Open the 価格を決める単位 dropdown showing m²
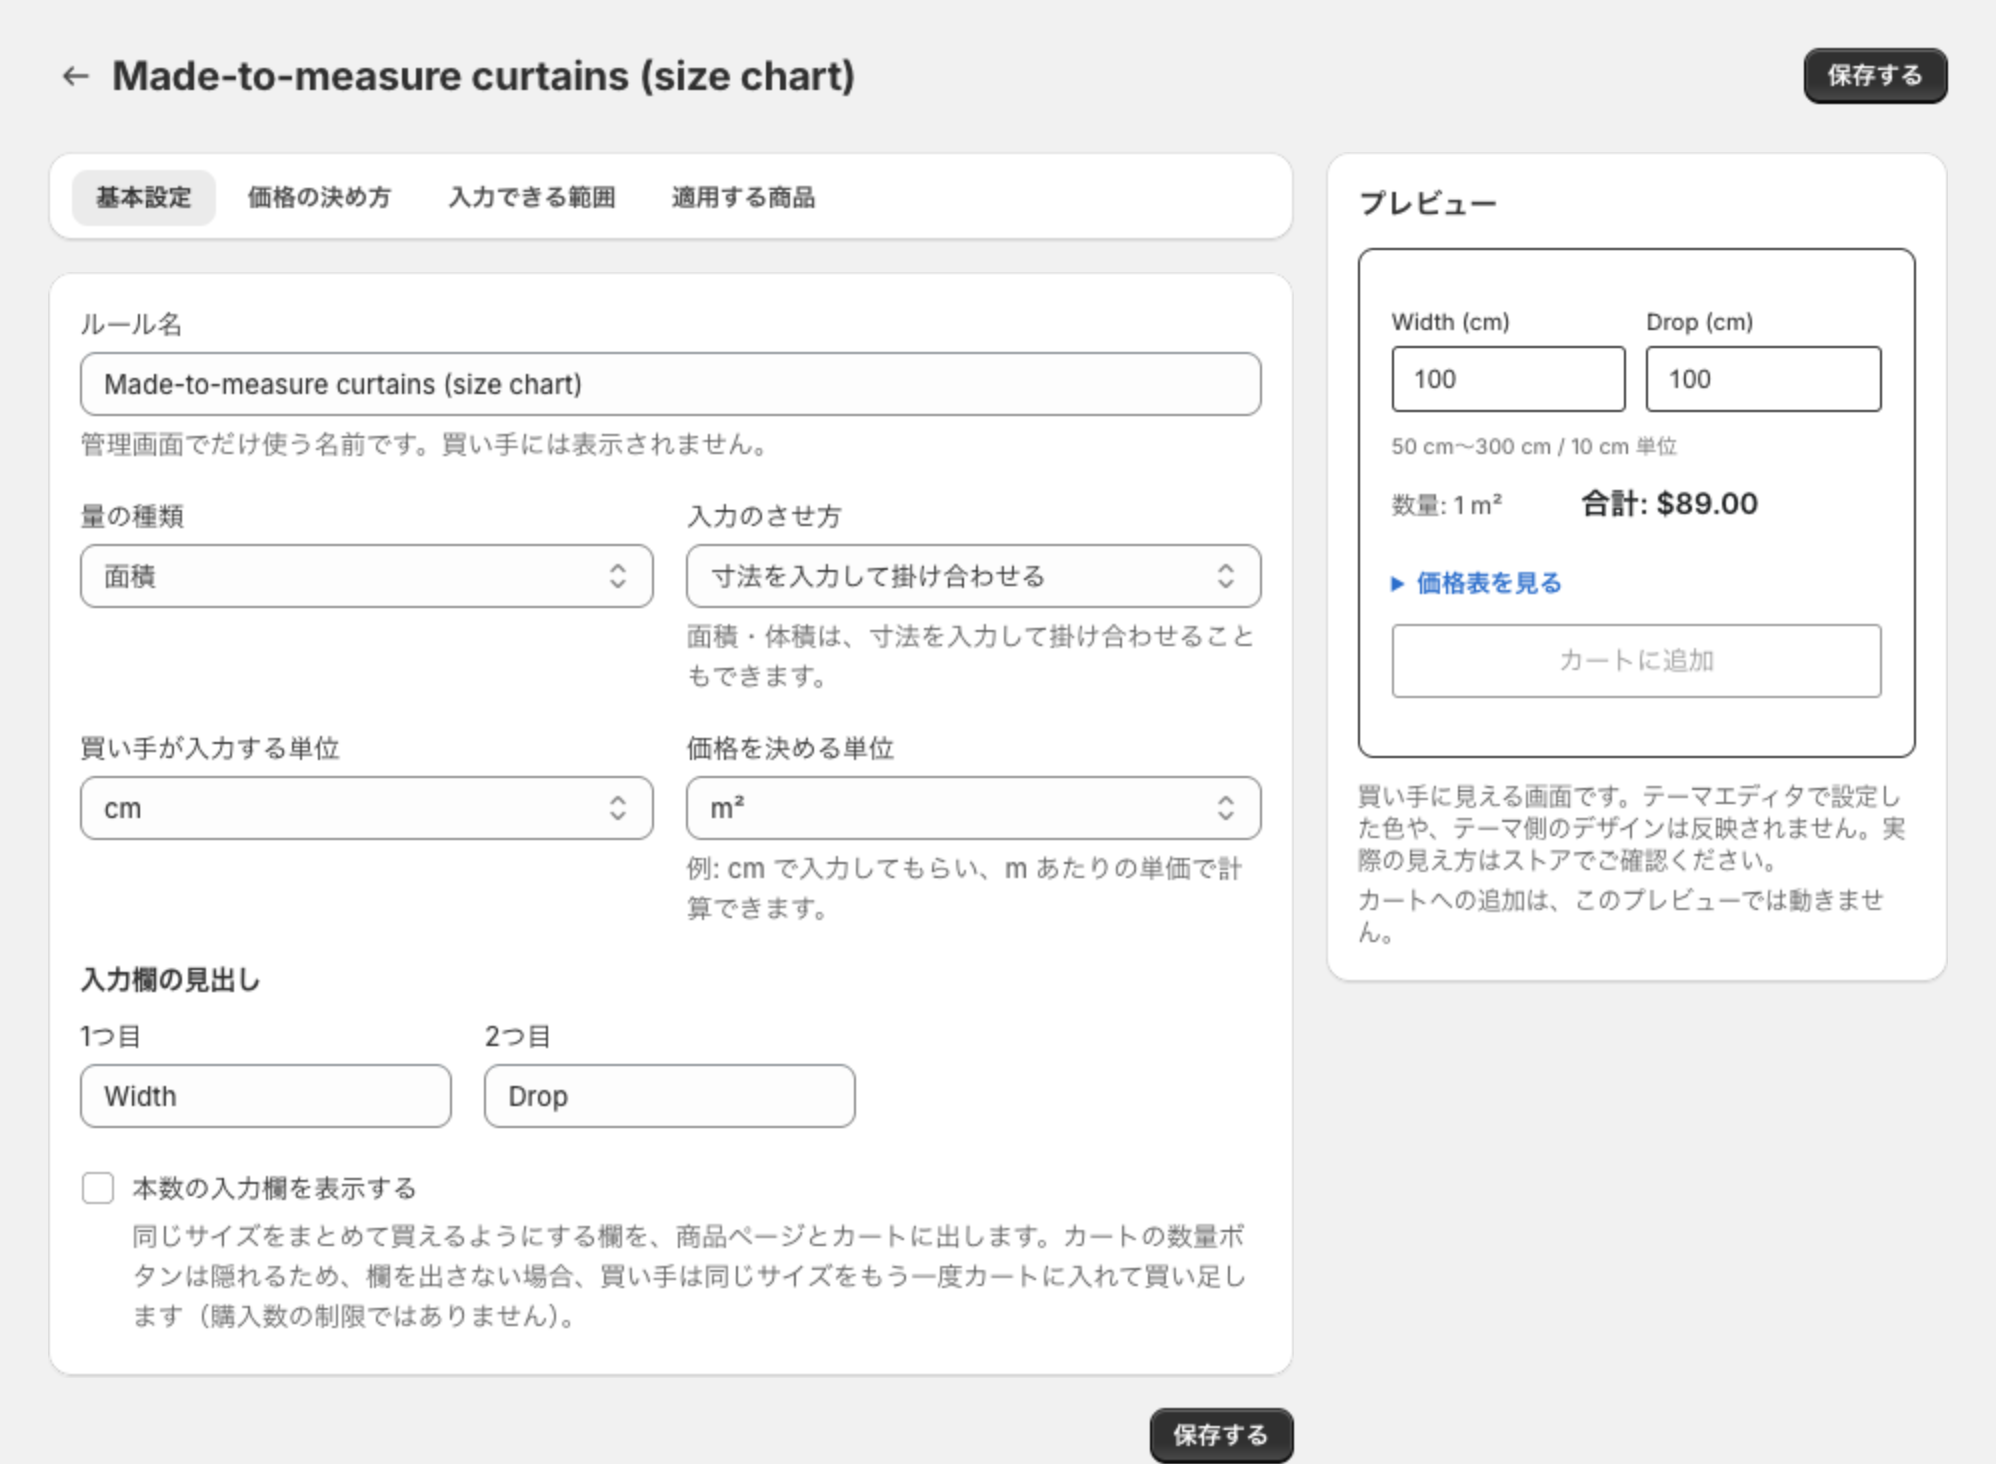 (973, 808)
